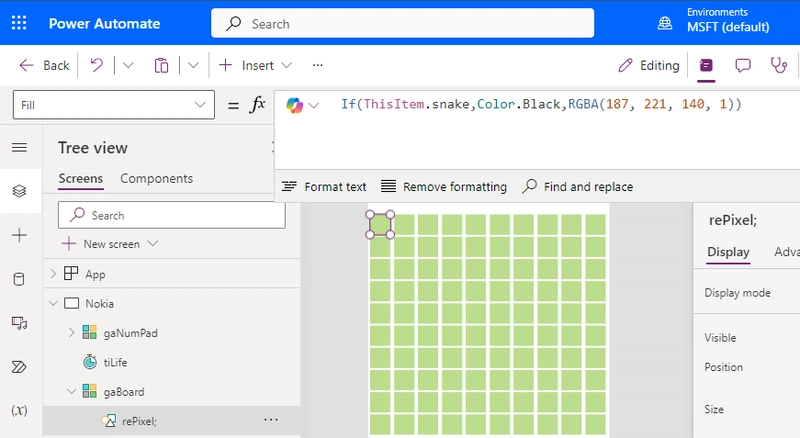
Task: Open the app launcher waffle icon
Action: click(x=19, y=23)
